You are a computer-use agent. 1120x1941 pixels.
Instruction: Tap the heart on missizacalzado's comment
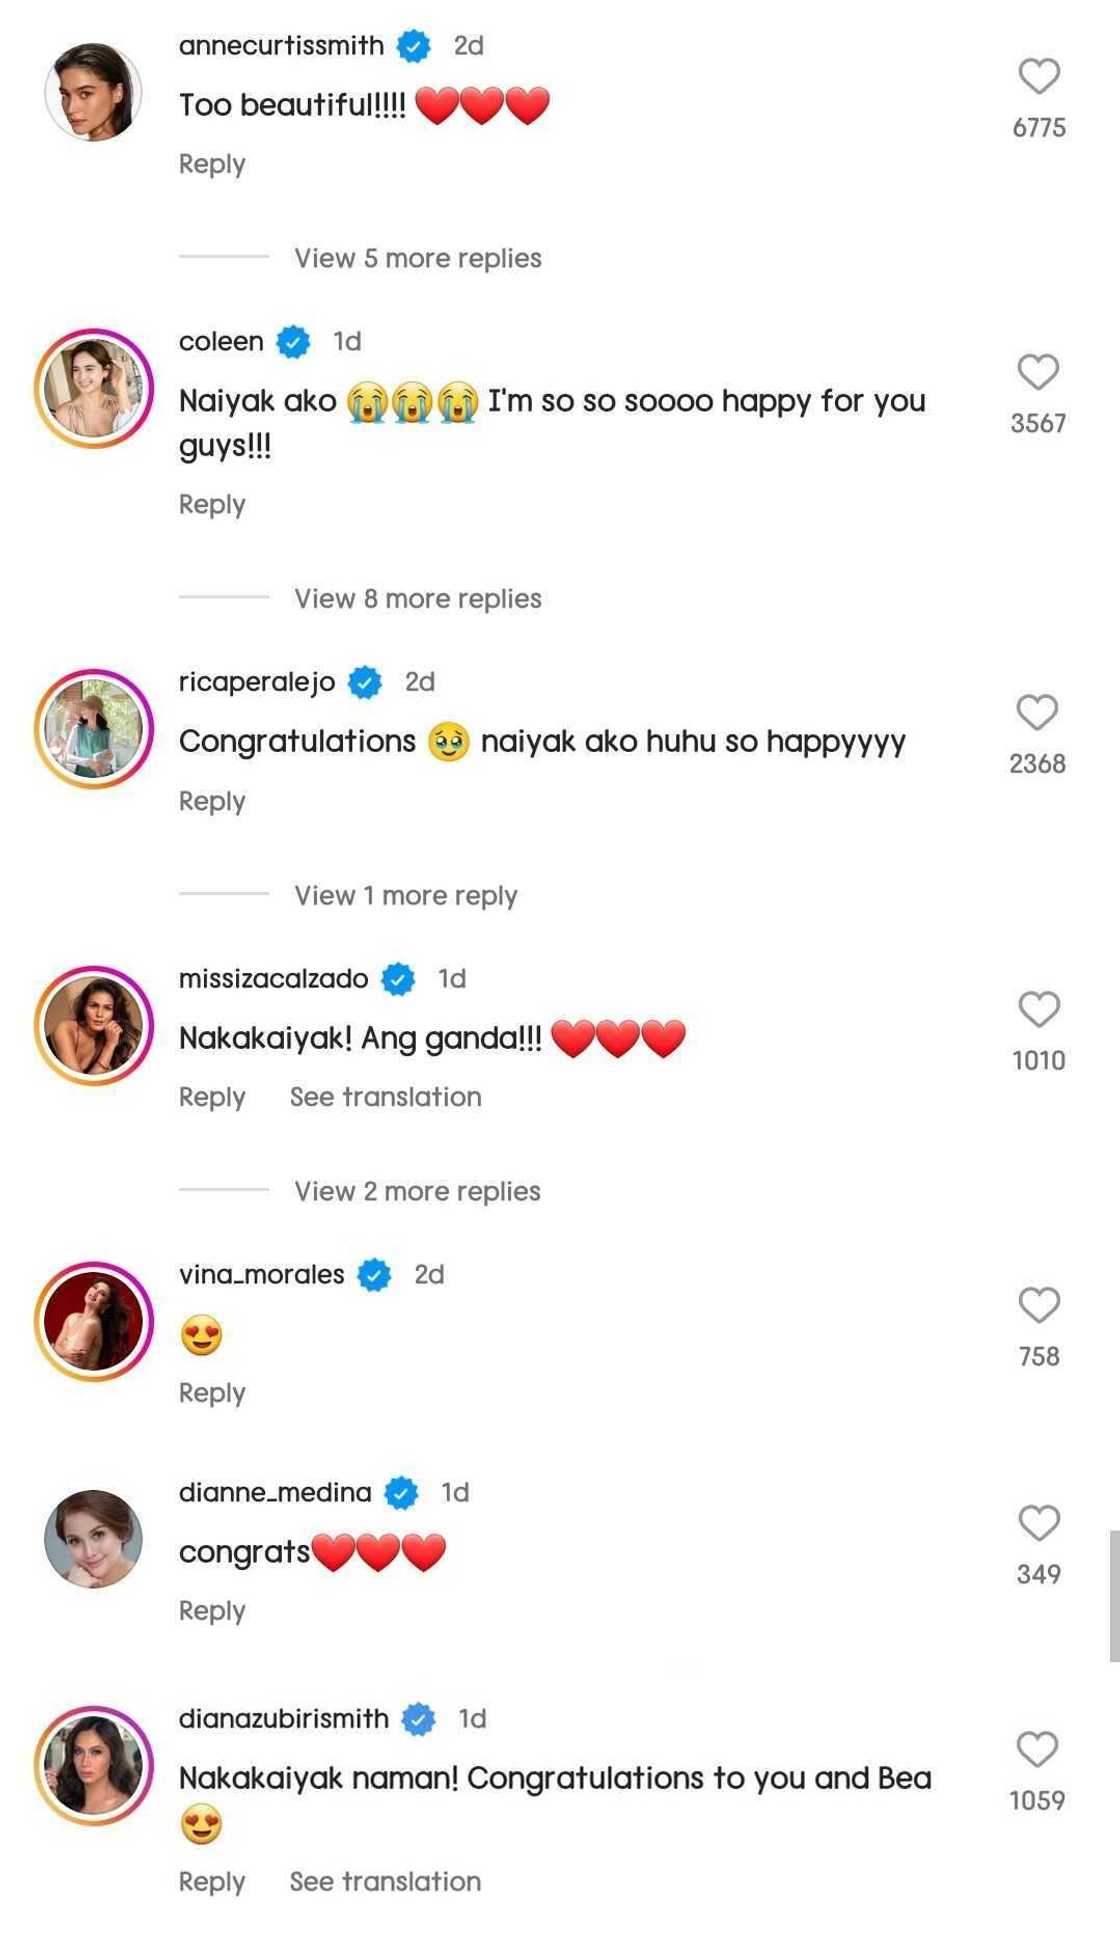[x=1039, y=1009]
